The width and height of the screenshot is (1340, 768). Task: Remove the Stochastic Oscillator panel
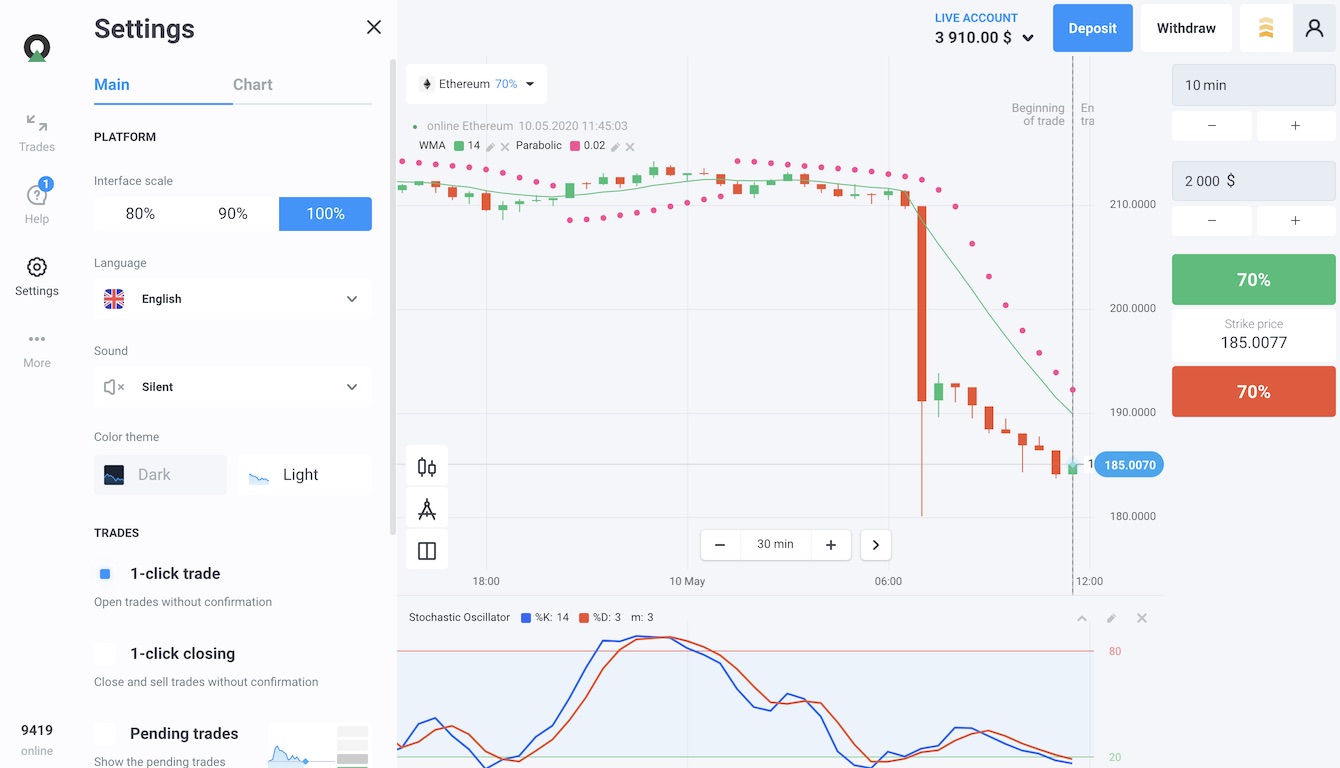pos(1142,618)
